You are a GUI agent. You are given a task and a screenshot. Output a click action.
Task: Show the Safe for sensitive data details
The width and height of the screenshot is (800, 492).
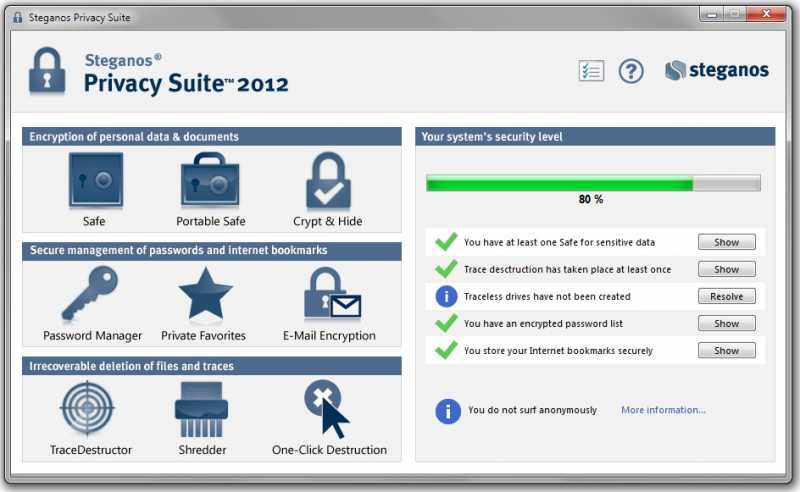pyautogui.click(x=727, y=242)
